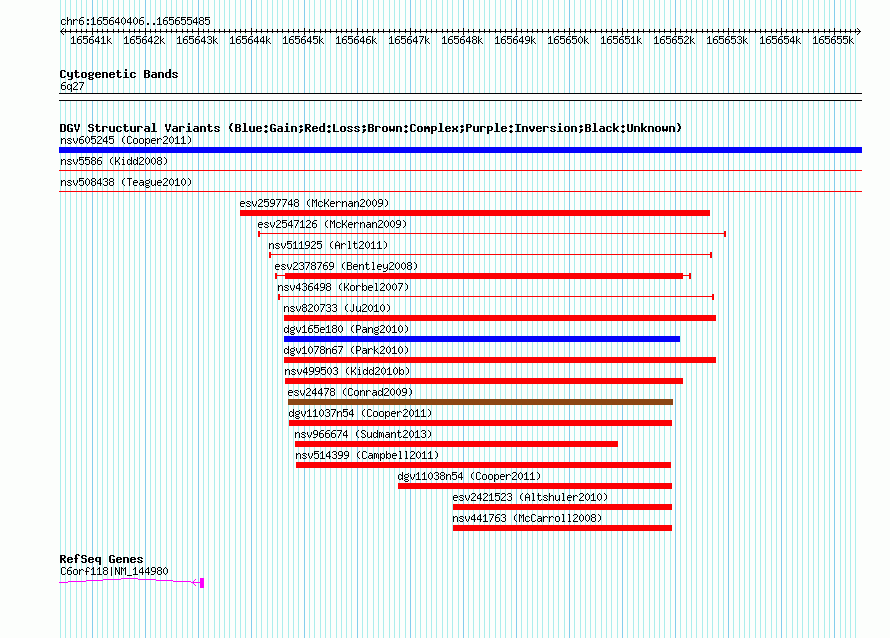This screenshot has width=890, height=638.
Task: Click the nsv5586 (Kidd2008) label
Action: [x=114, y=161]
